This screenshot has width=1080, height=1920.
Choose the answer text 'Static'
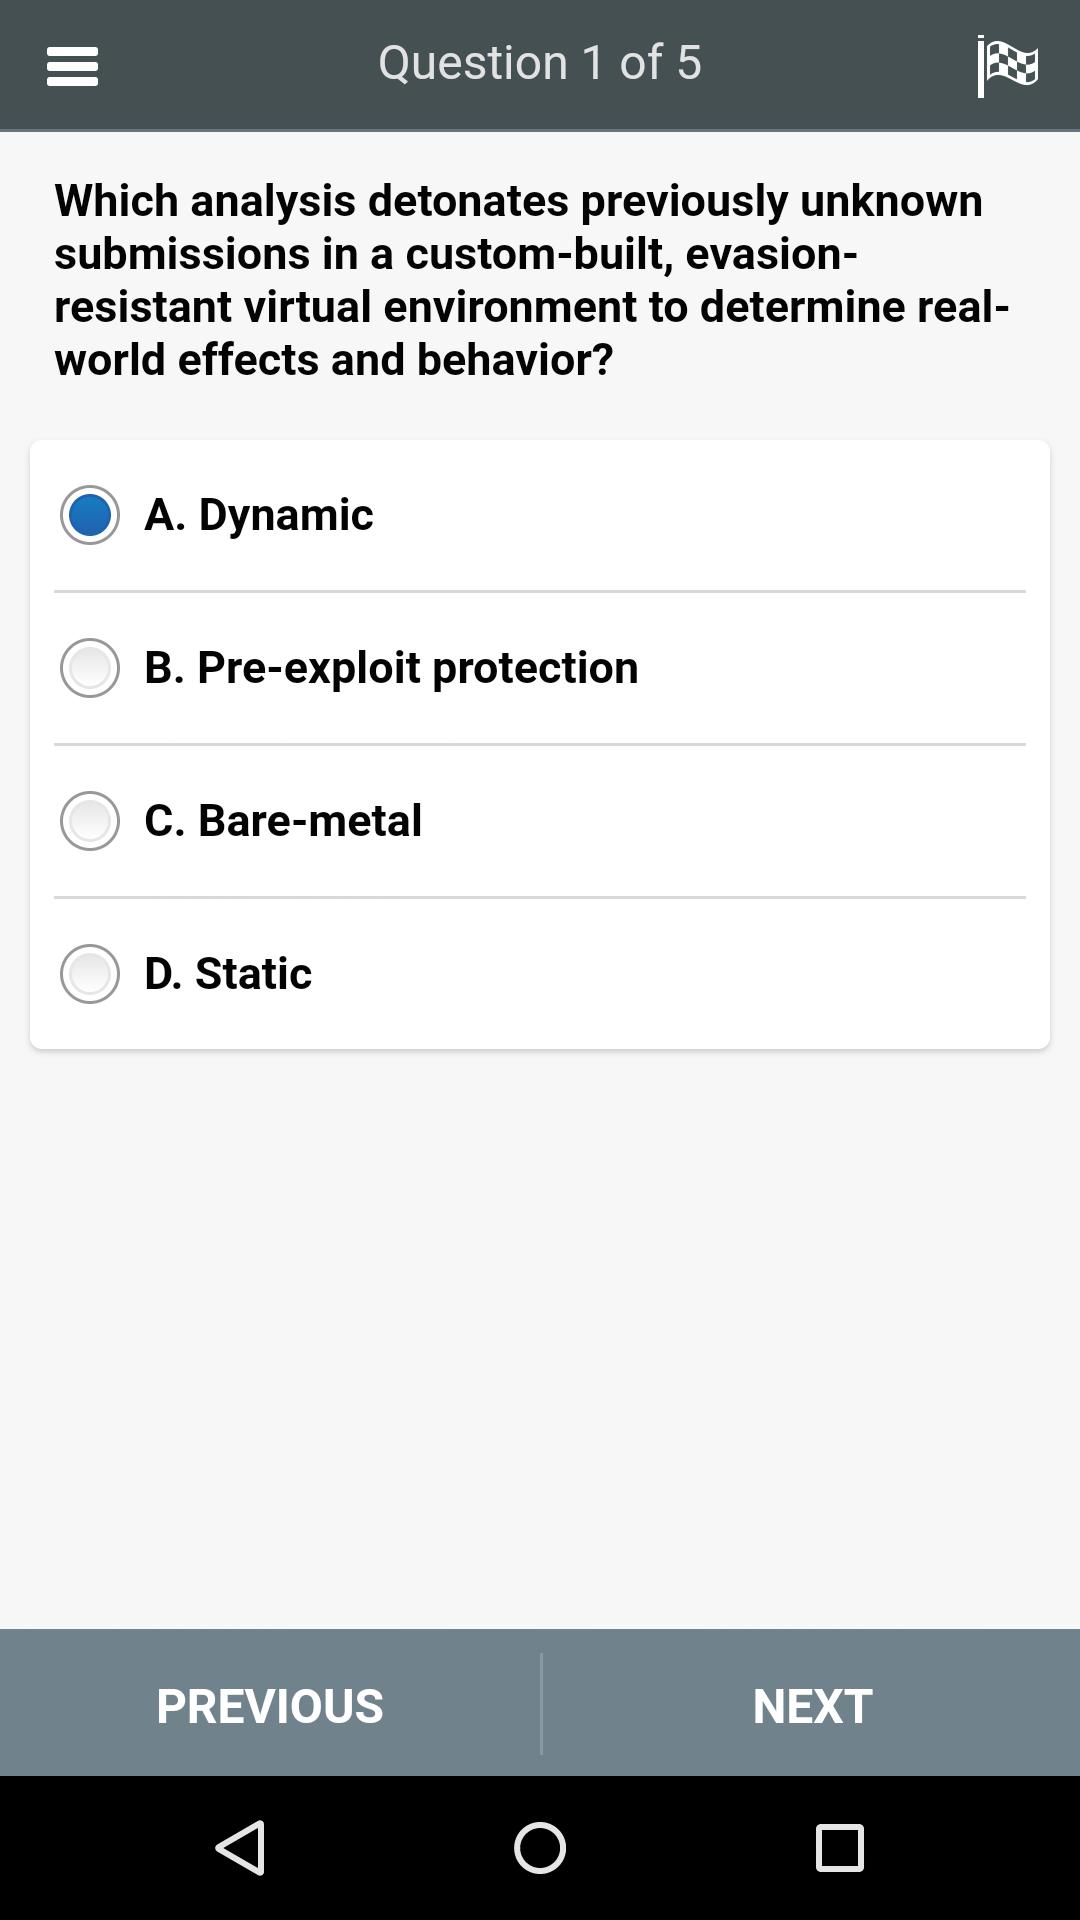pos(253,974)
